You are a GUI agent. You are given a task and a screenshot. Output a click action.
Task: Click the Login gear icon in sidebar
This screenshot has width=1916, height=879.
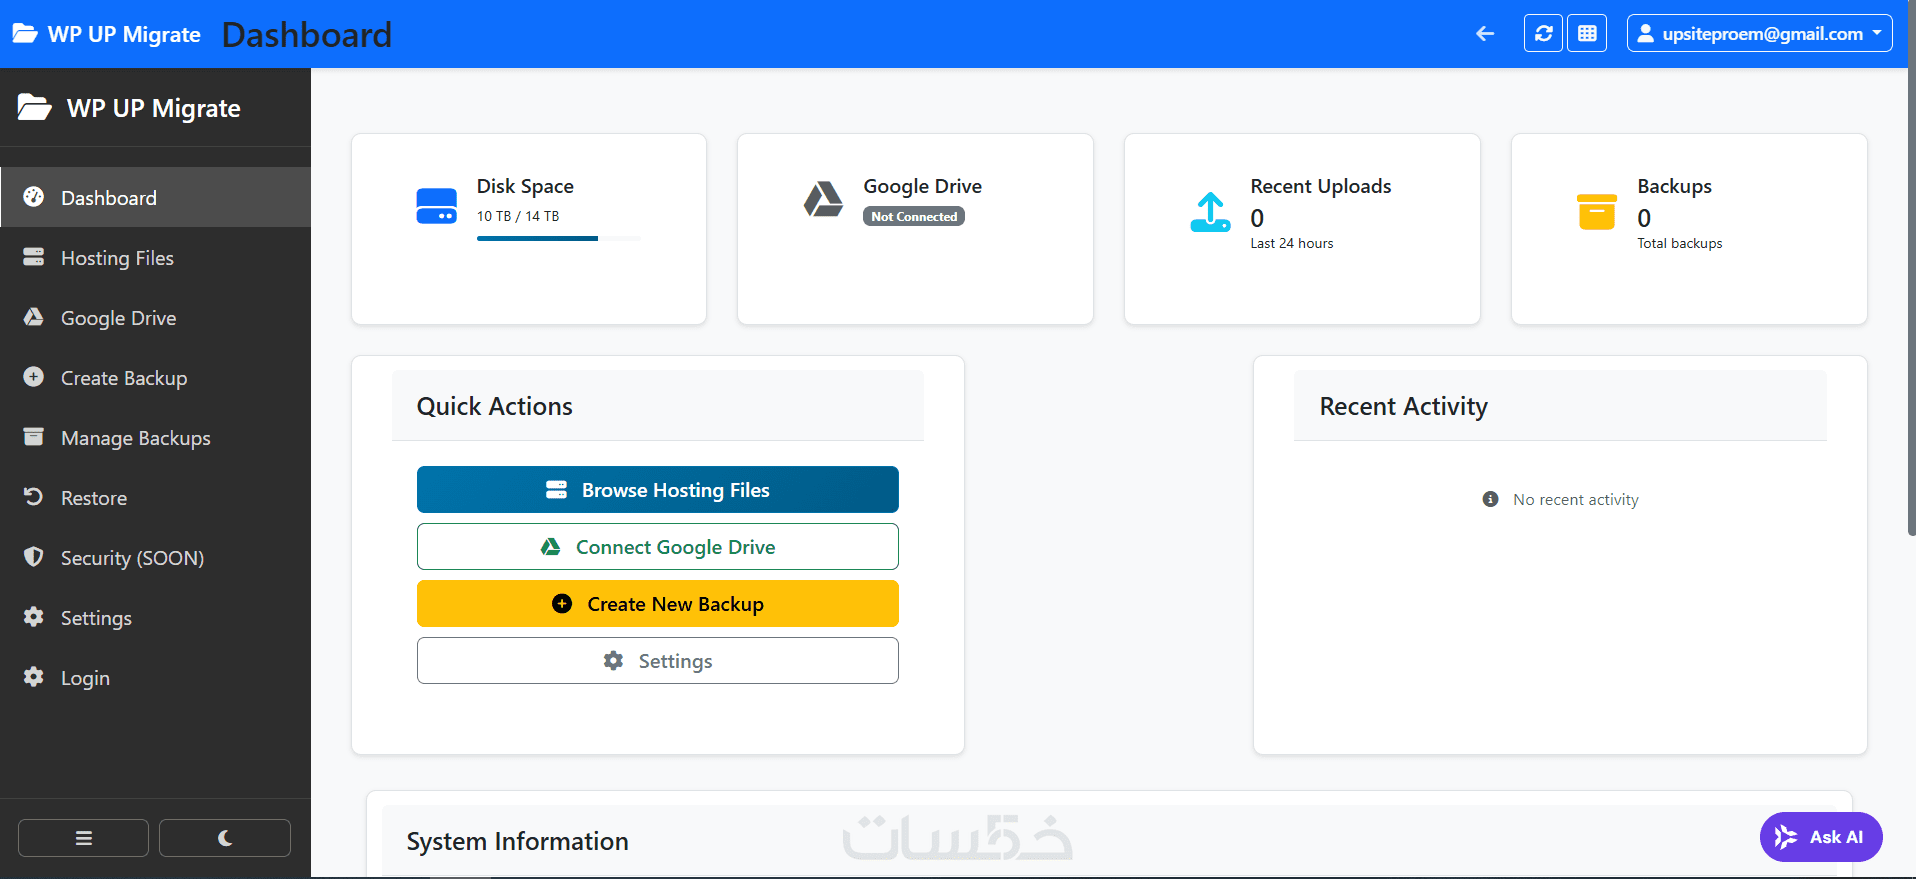click(x=34, y=677)
